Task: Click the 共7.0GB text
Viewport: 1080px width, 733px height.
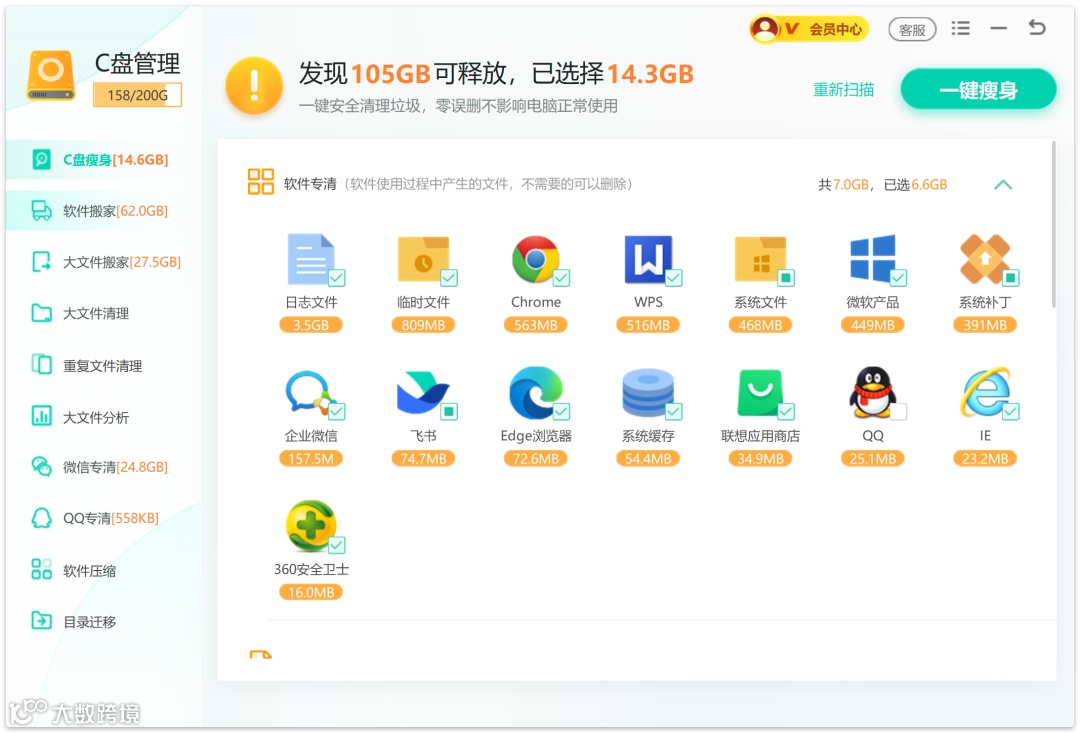Action: 844,185
